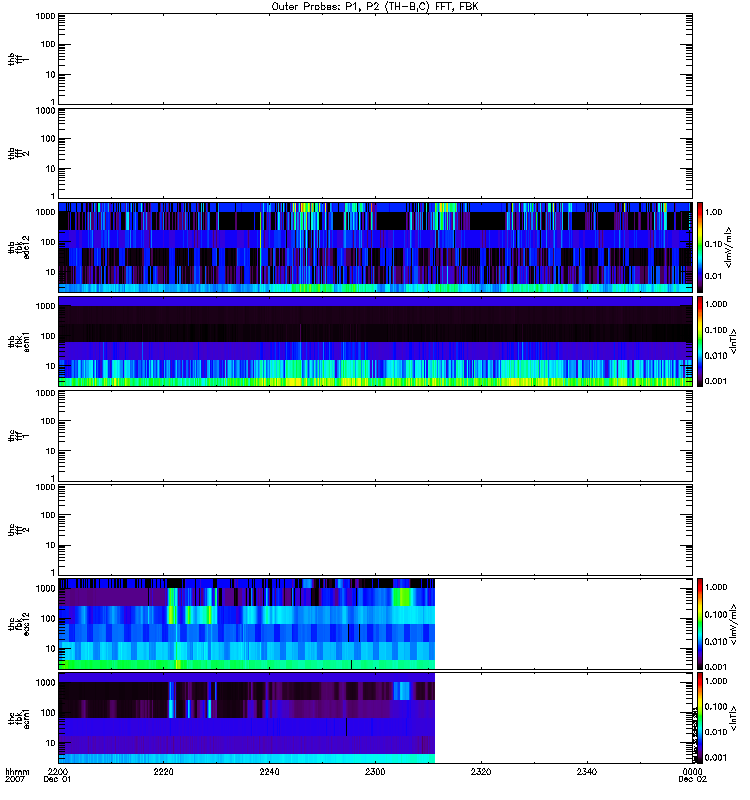The height and width of the screenshot is (800, 750).
Task: Click the color bar beside thc fbk edc12 panel
Action: 700,623
